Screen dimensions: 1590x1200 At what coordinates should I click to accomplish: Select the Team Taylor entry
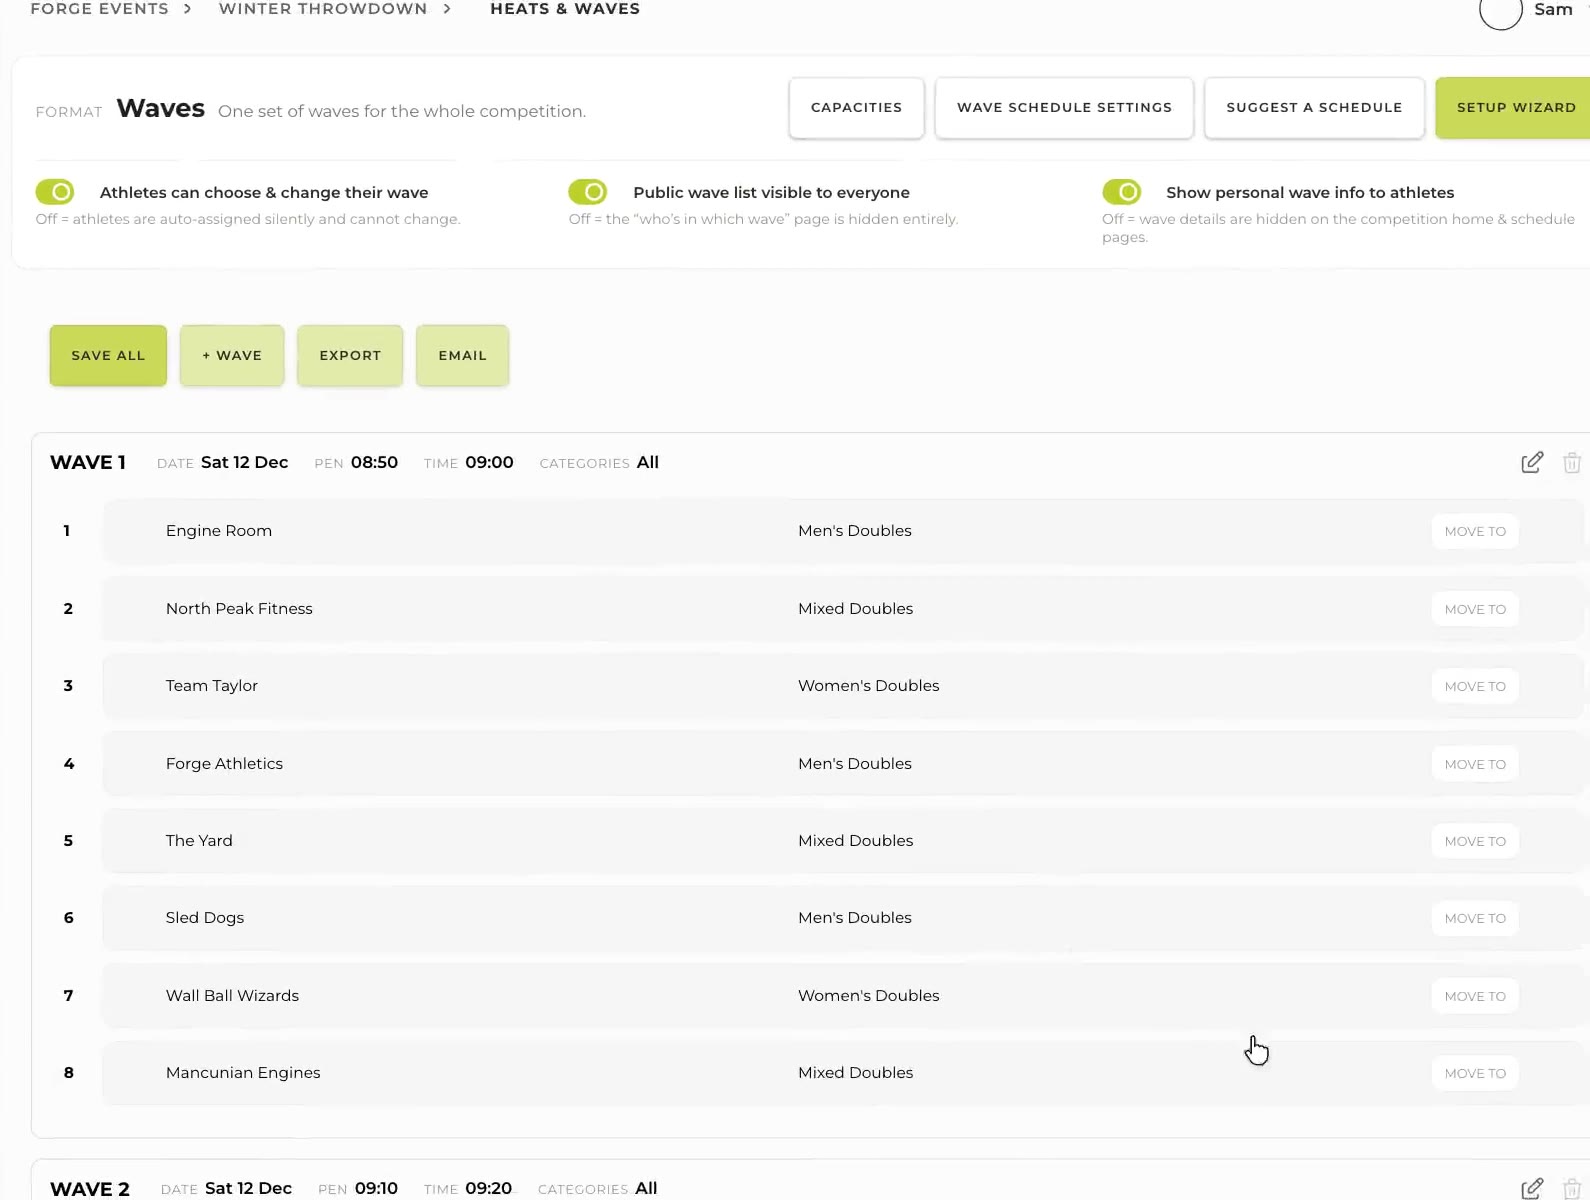pos(212,686)
